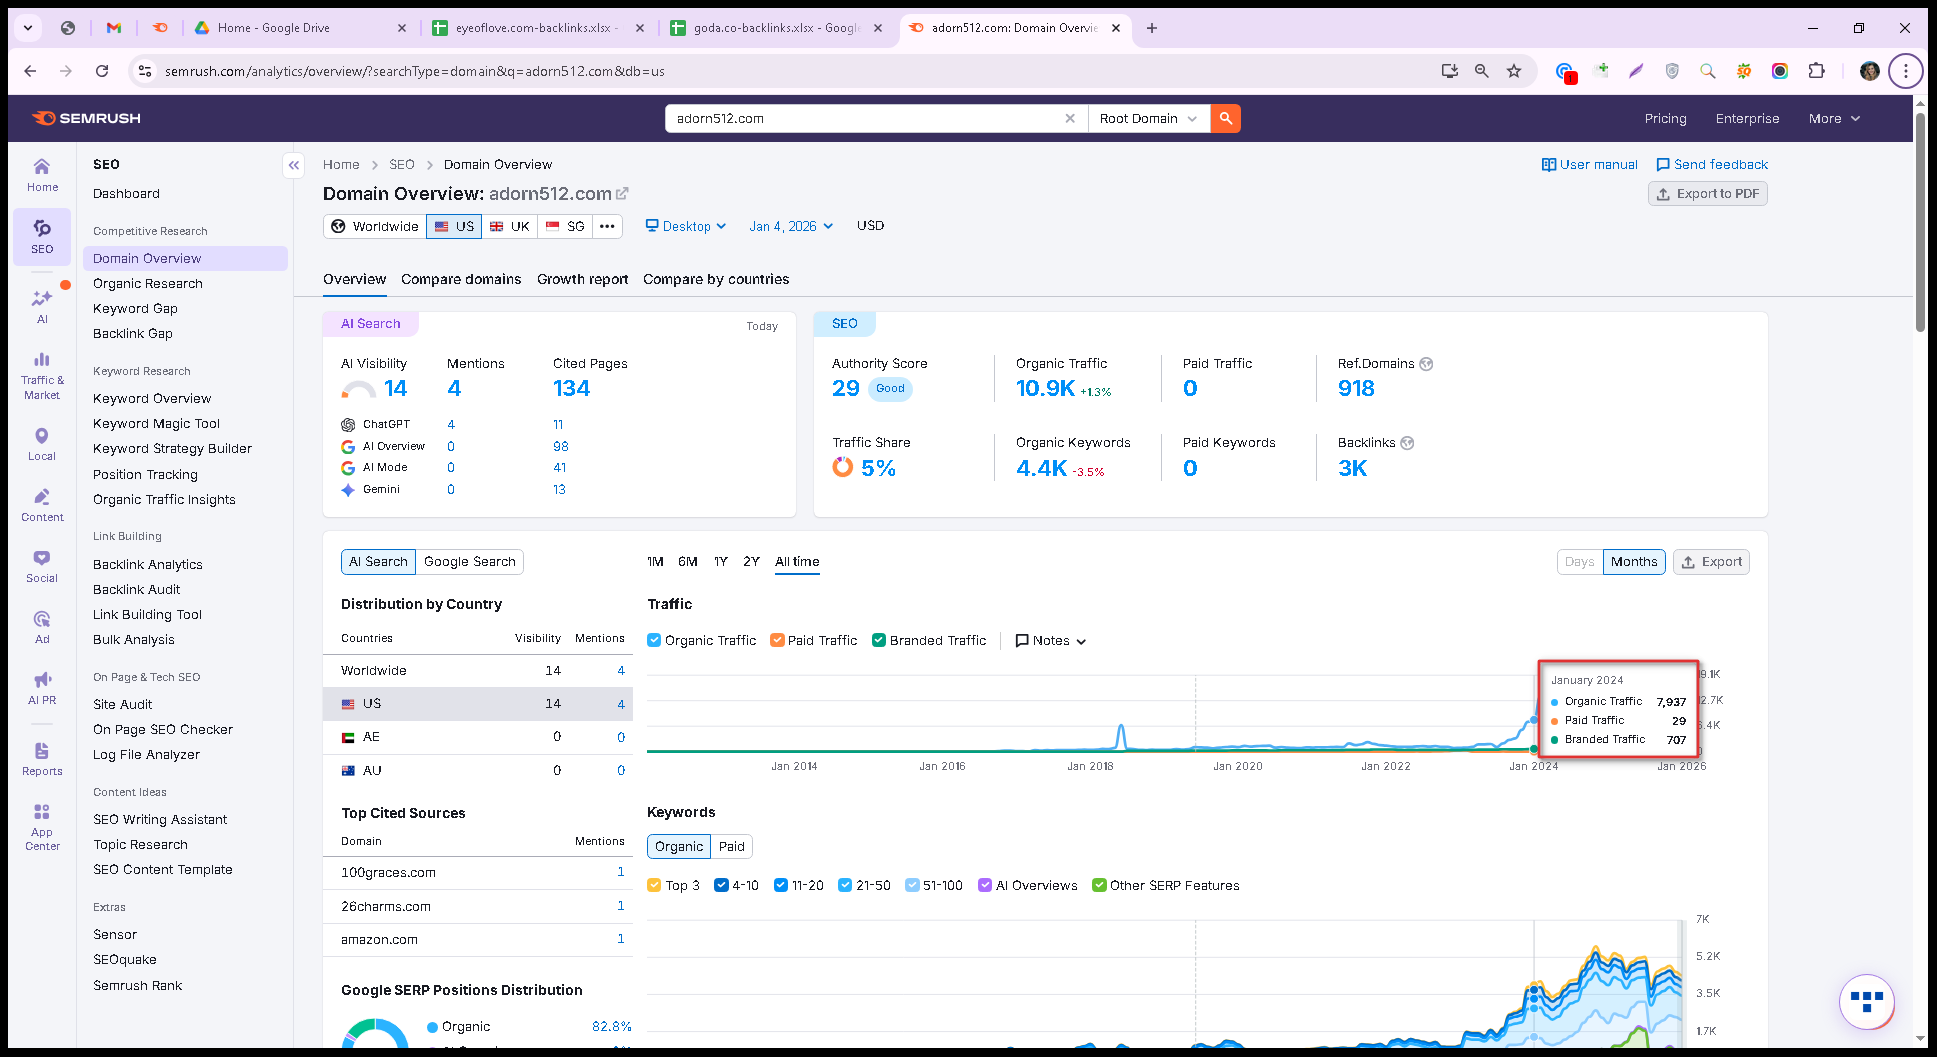Switch to Compare domains tab

(461, 279)
